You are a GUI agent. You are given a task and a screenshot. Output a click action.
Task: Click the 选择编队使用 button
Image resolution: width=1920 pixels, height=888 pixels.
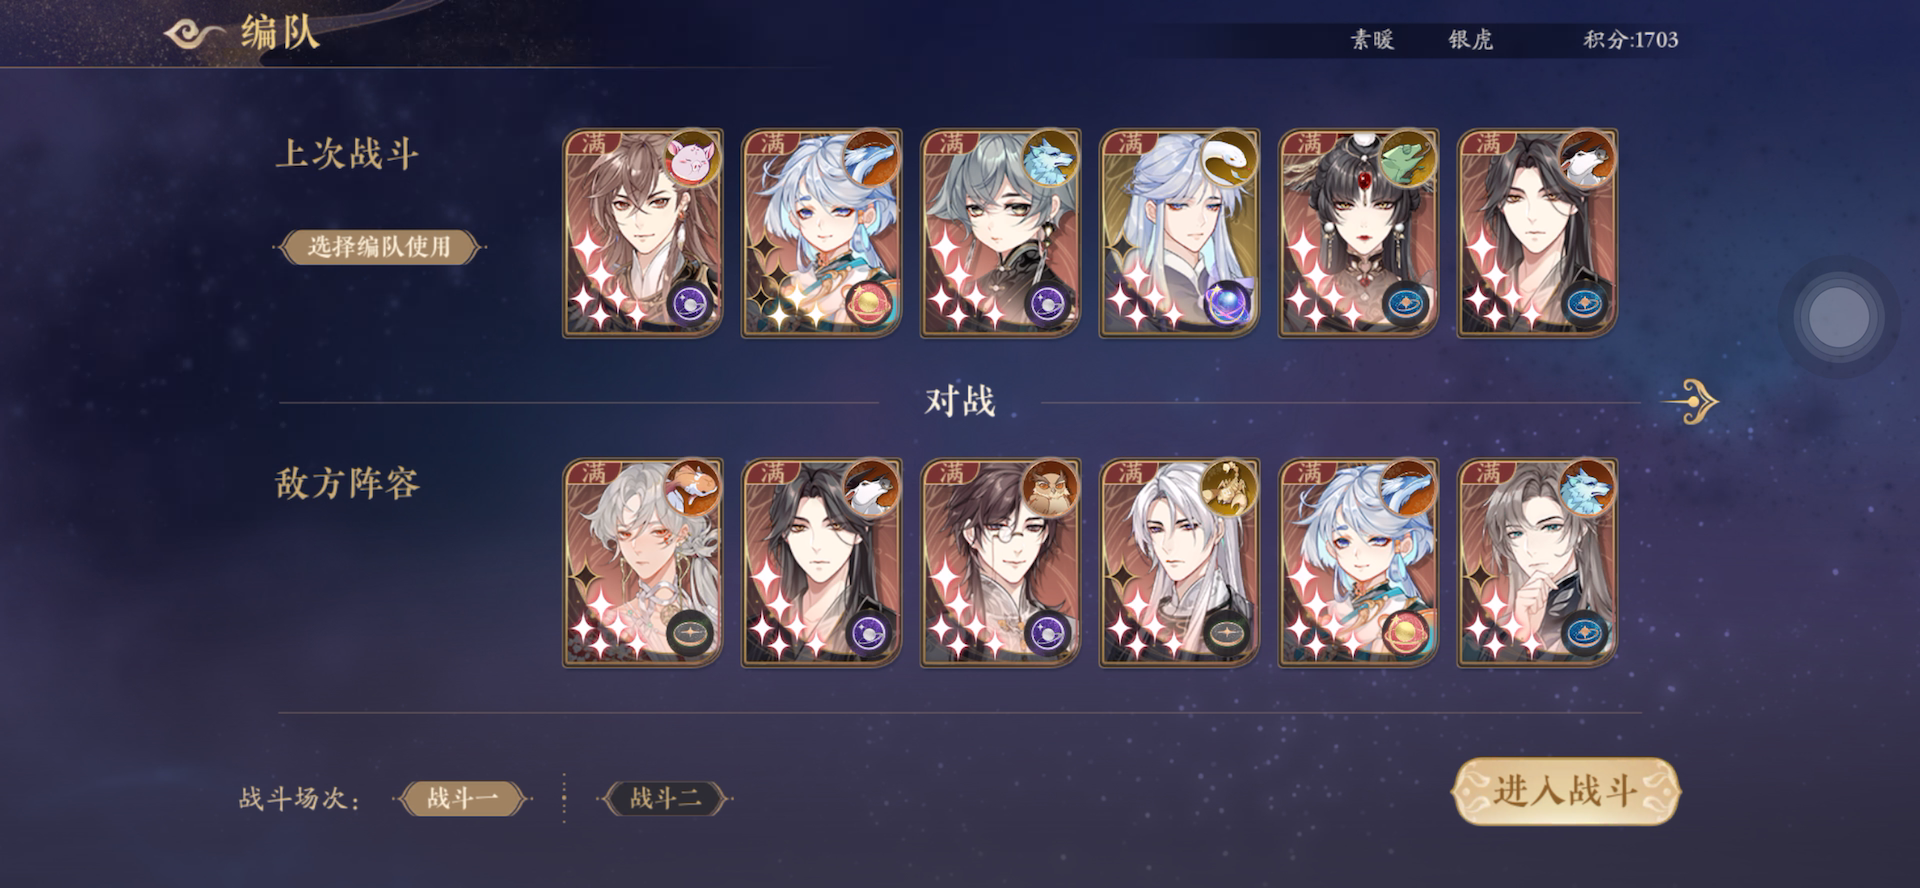pyautogui.click(x=379, y=246)
